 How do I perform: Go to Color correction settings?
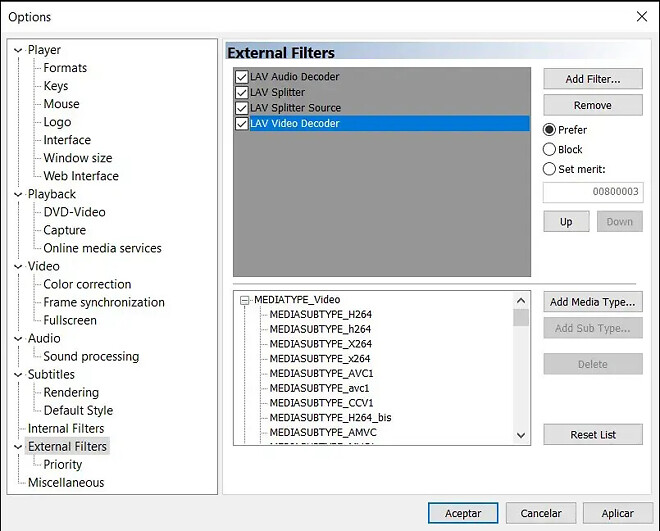87,284
